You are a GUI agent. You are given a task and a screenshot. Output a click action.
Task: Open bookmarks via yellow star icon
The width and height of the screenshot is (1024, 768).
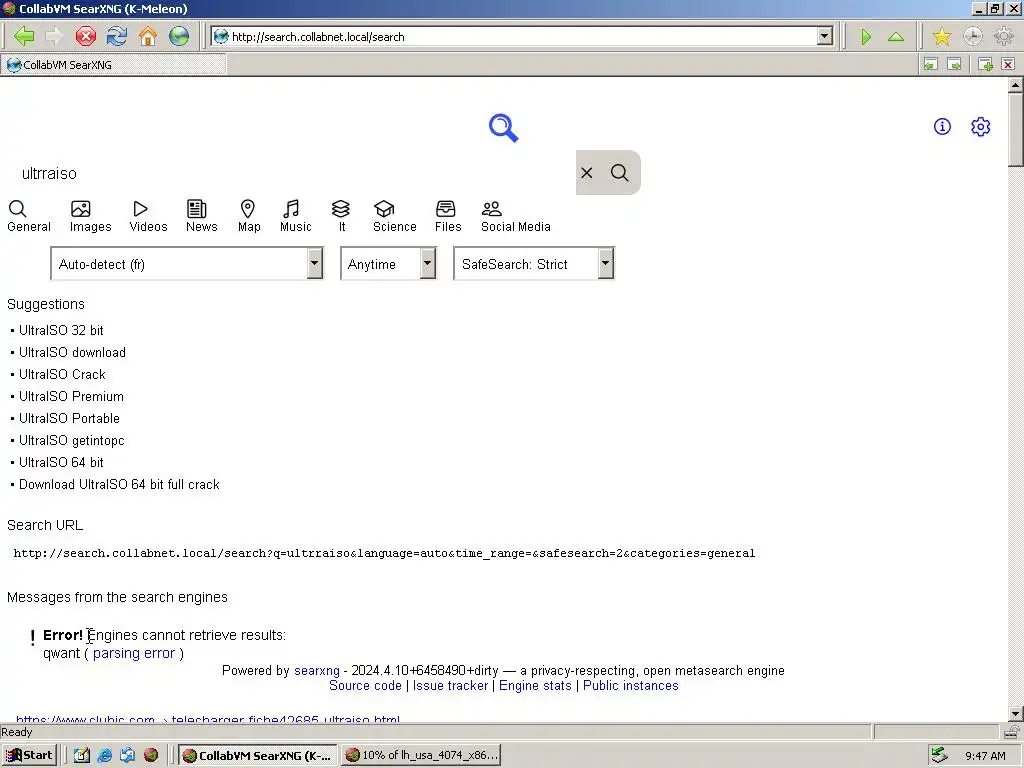click(942, 37)
